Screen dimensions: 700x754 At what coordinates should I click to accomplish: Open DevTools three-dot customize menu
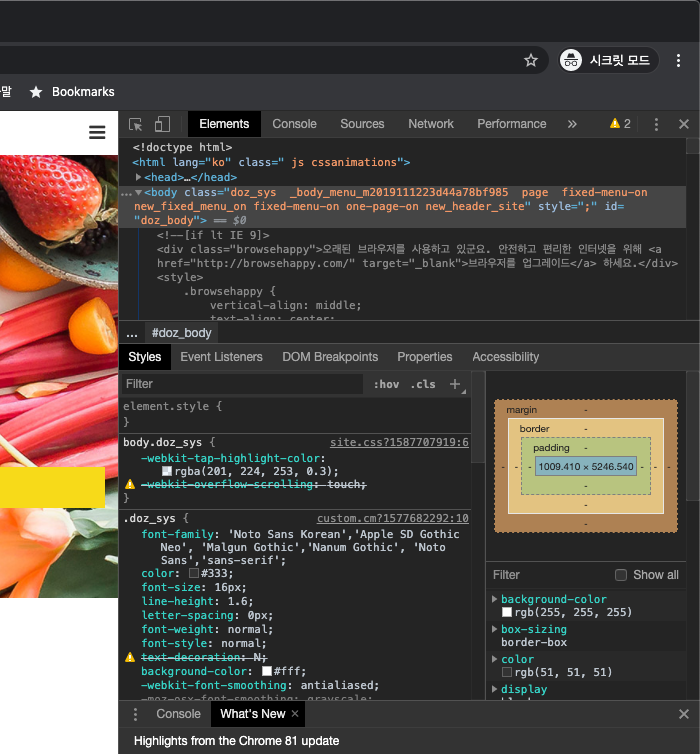656,124
